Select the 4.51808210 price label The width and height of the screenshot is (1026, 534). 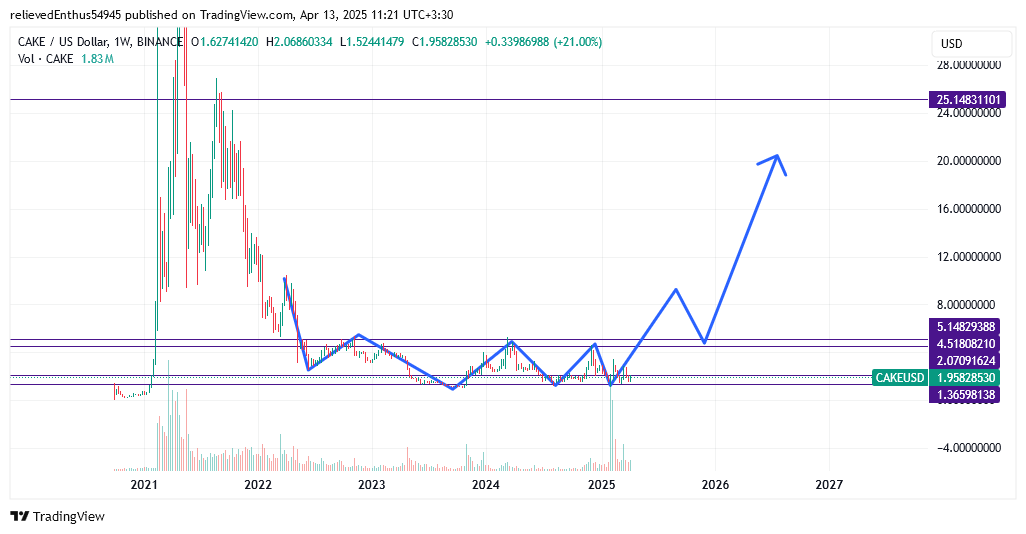tap(964, 344)
